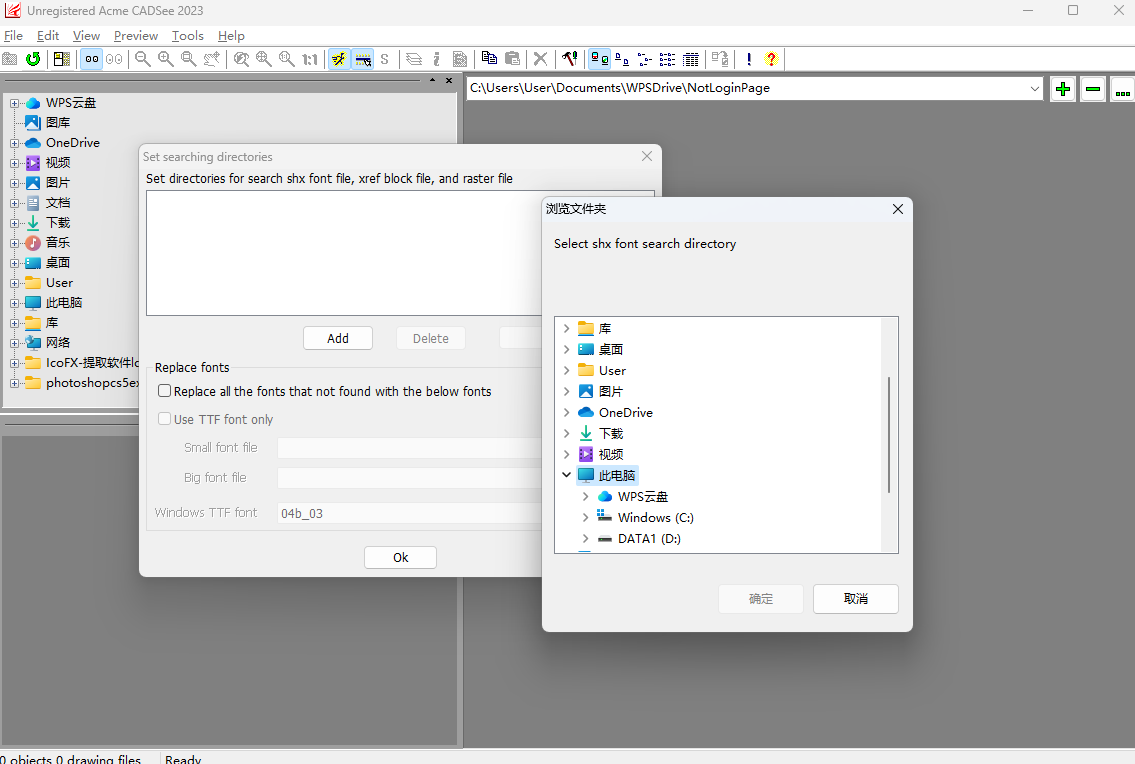The width and height of the screenshot is (1135, 764).
Task: Click the Delete button in directories dialog
Action: 431,338
